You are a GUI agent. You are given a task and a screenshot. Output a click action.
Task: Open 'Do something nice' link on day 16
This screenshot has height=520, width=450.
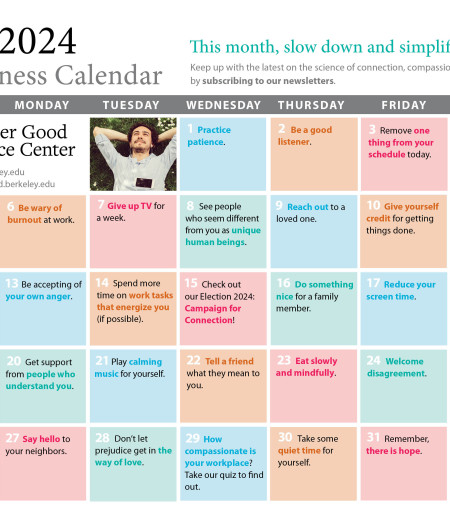click(315, 290)
